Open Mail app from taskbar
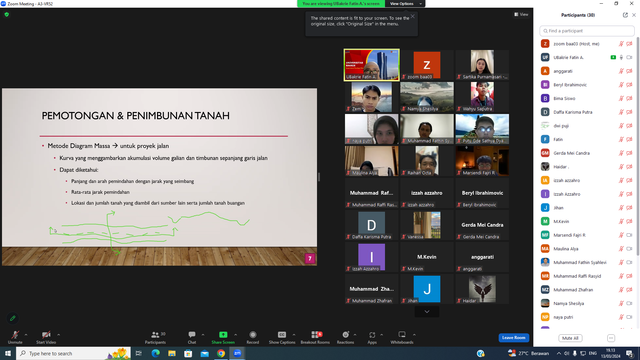The width and height of the screenshot is (640, 360). point(204,353)
